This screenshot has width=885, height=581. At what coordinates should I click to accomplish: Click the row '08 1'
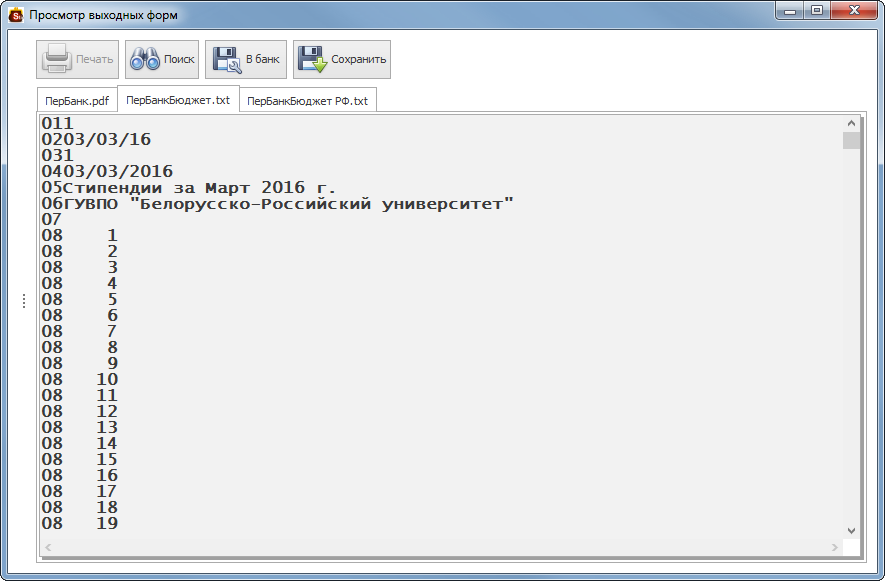pyautogui.click(x=80, y=235)
